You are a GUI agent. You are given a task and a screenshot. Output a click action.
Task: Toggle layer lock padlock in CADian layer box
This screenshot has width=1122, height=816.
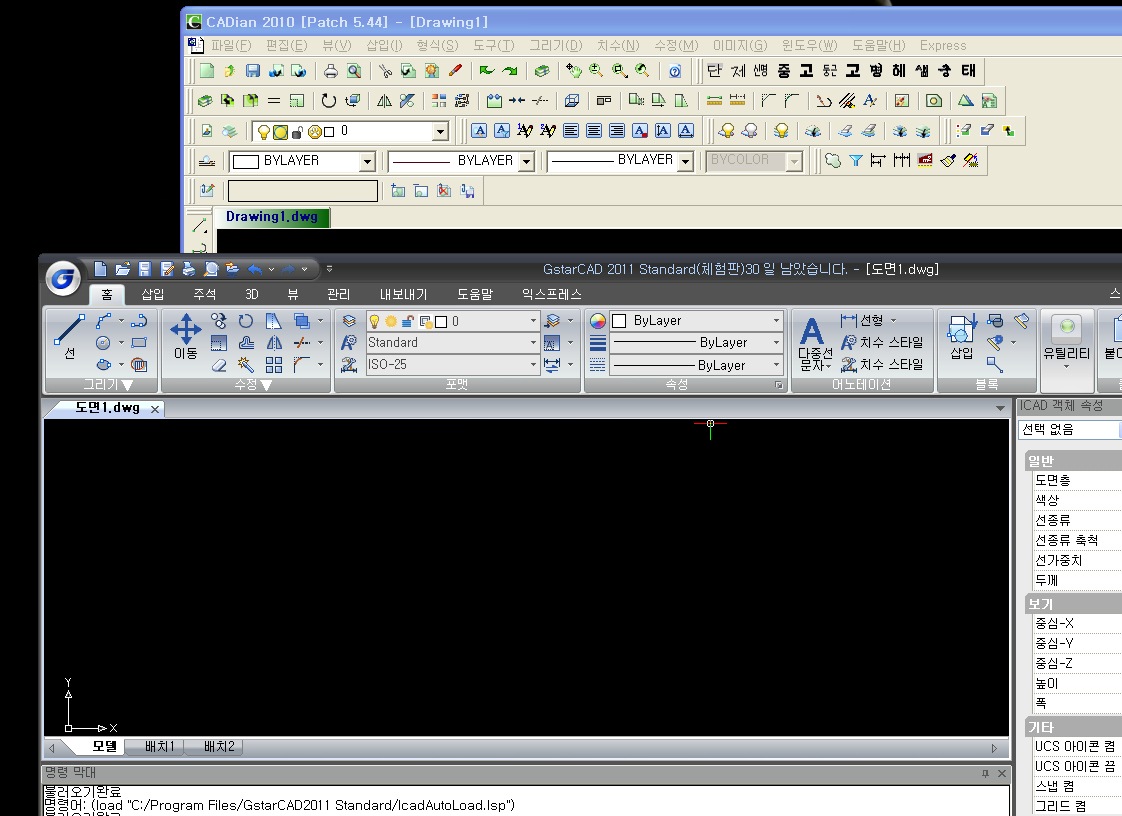tap(298, 132)
